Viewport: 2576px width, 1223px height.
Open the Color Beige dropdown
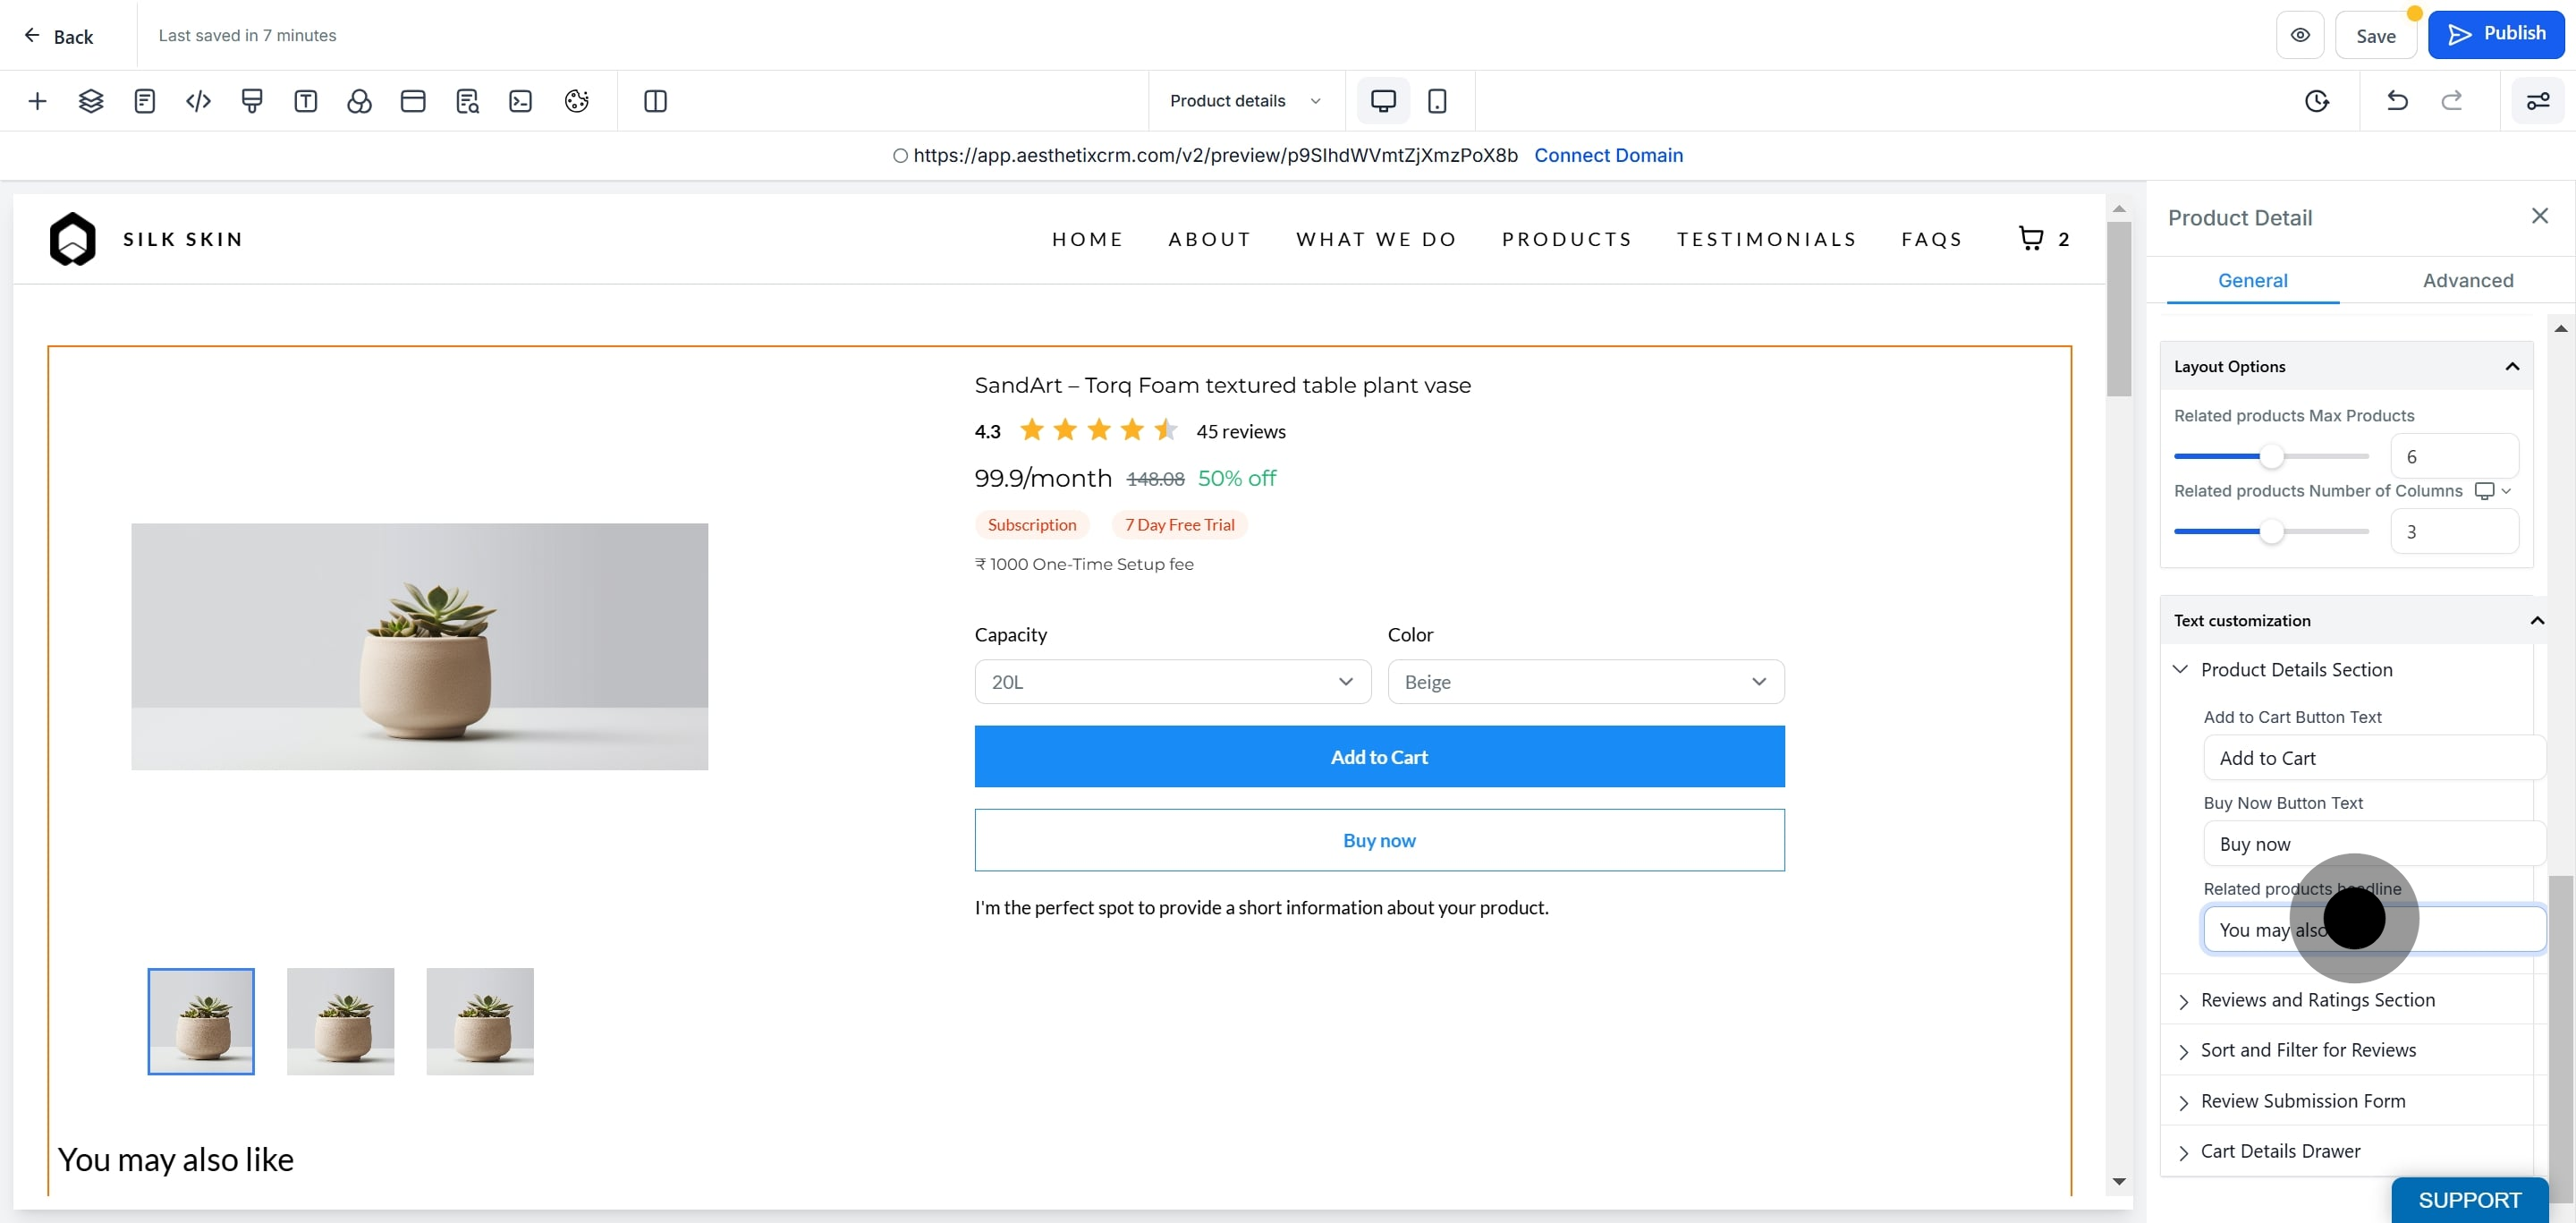1586,682
